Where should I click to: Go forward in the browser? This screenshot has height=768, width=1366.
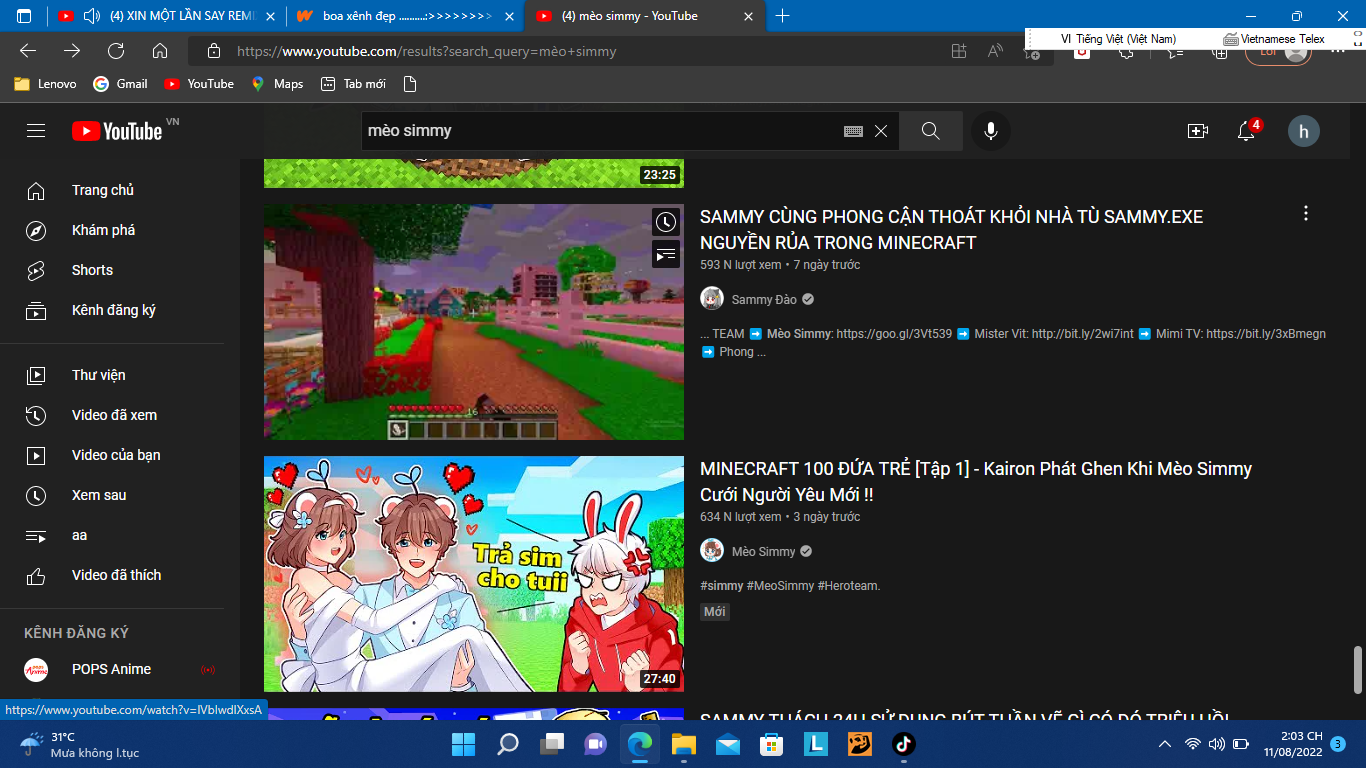click(72, 51)
